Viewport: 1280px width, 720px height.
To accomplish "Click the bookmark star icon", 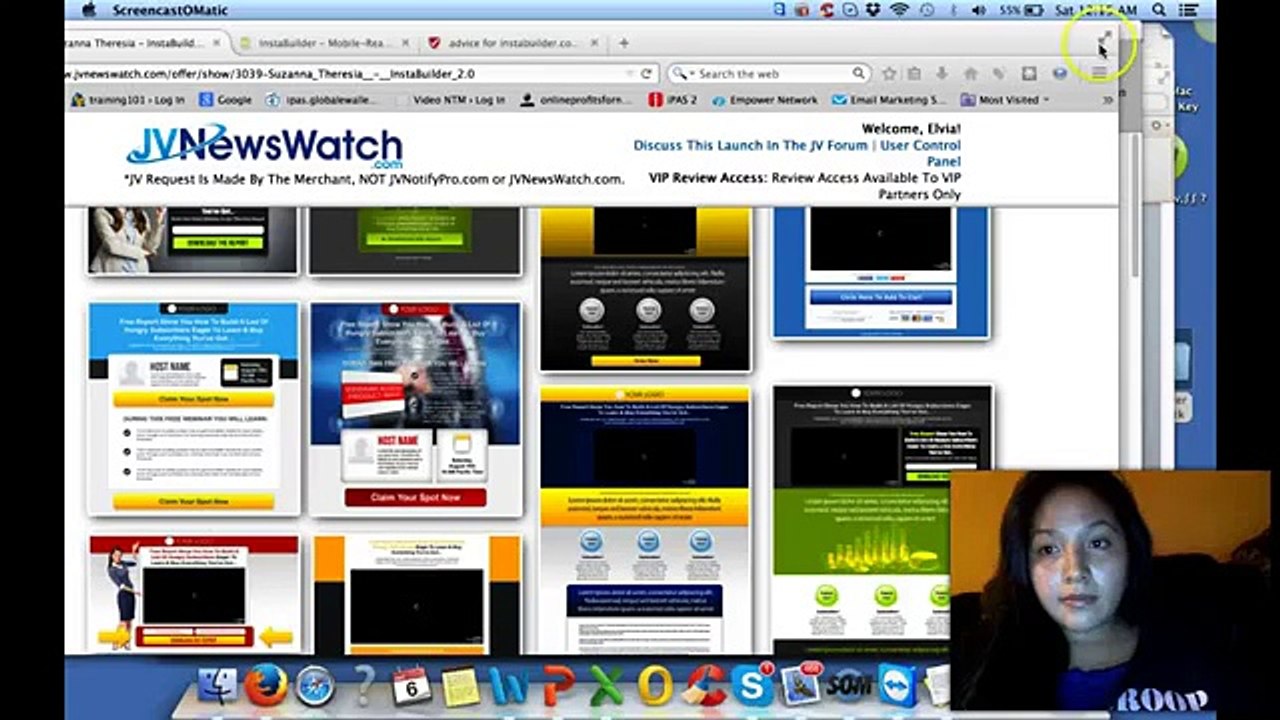I will tap(889, 74).
